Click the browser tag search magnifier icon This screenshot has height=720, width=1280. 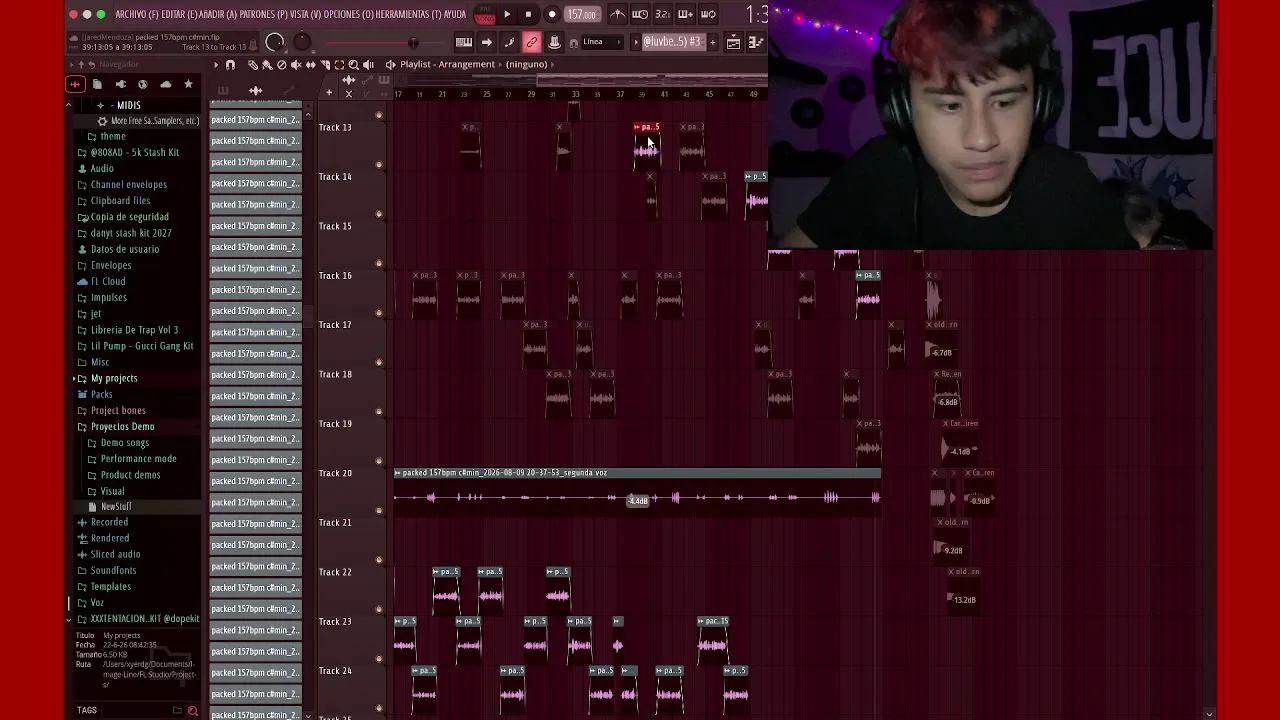tap(193, 711)
